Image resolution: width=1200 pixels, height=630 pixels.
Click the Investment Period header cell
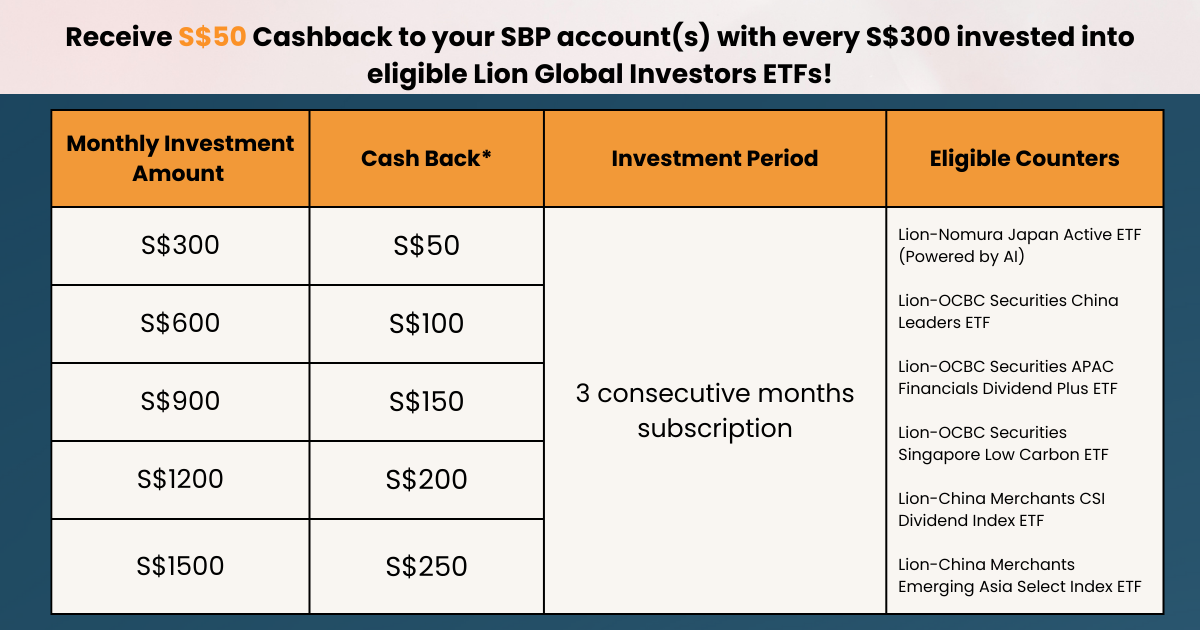[715, 158]
